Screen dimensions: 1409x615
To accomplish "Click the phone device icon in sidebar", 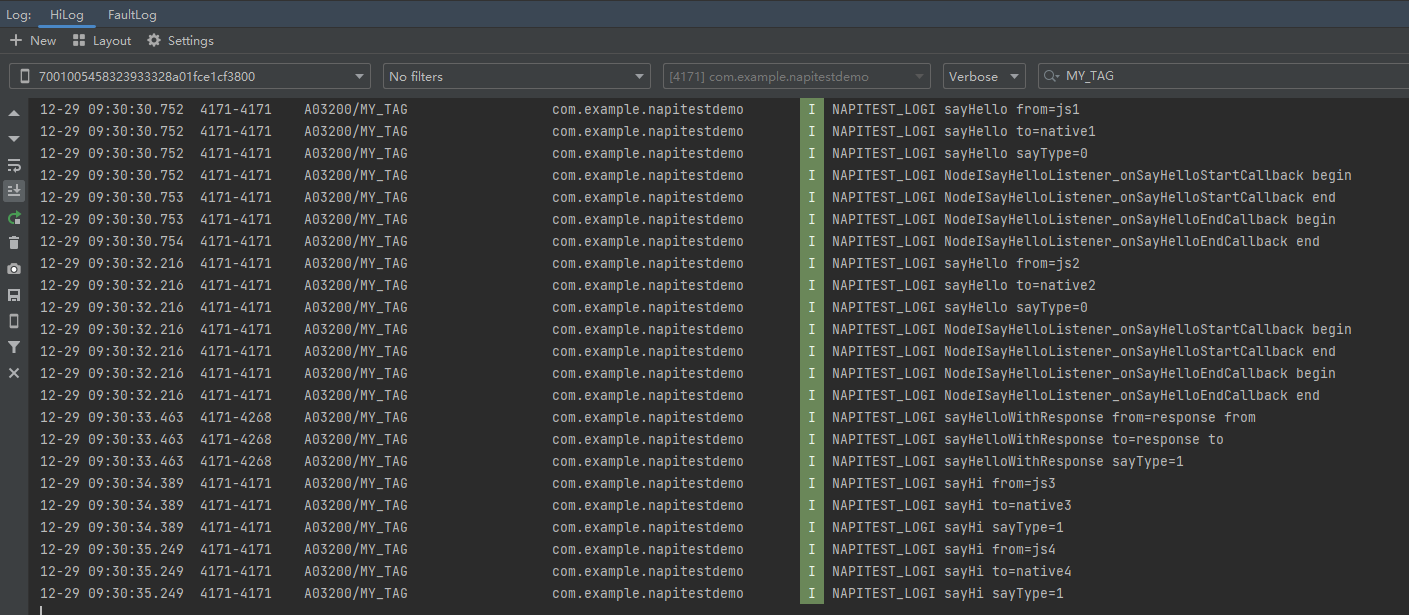I will pyautogui.click(x=14, y=321).
